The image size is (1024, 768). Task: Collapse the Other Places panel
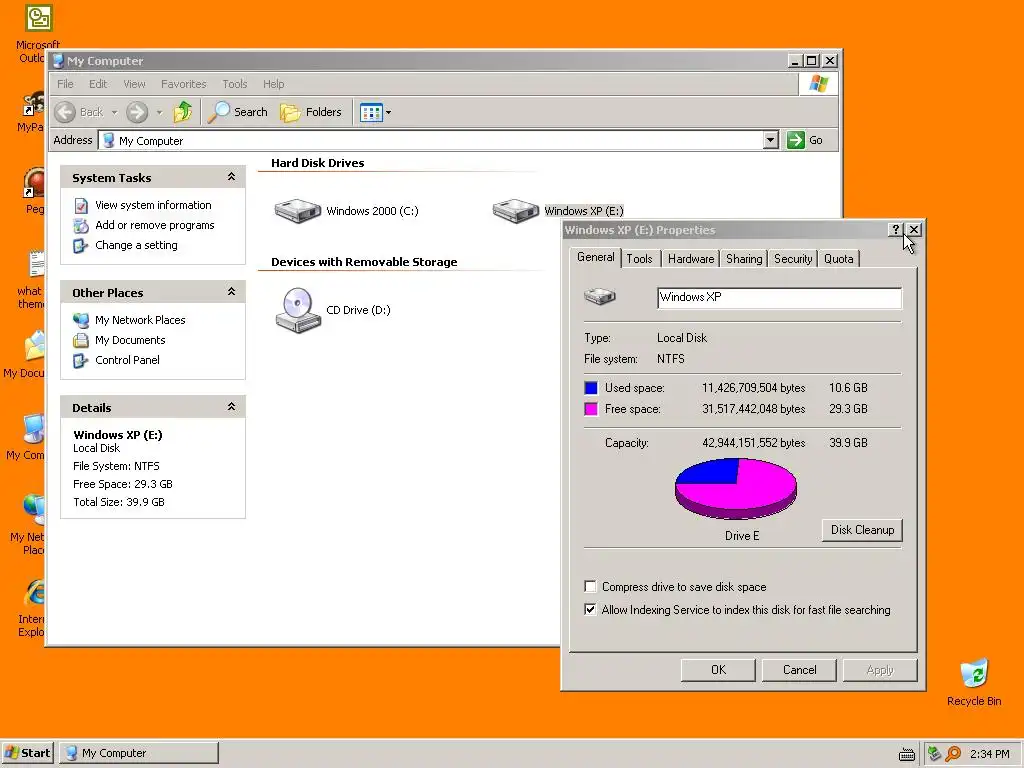[231, 292]
